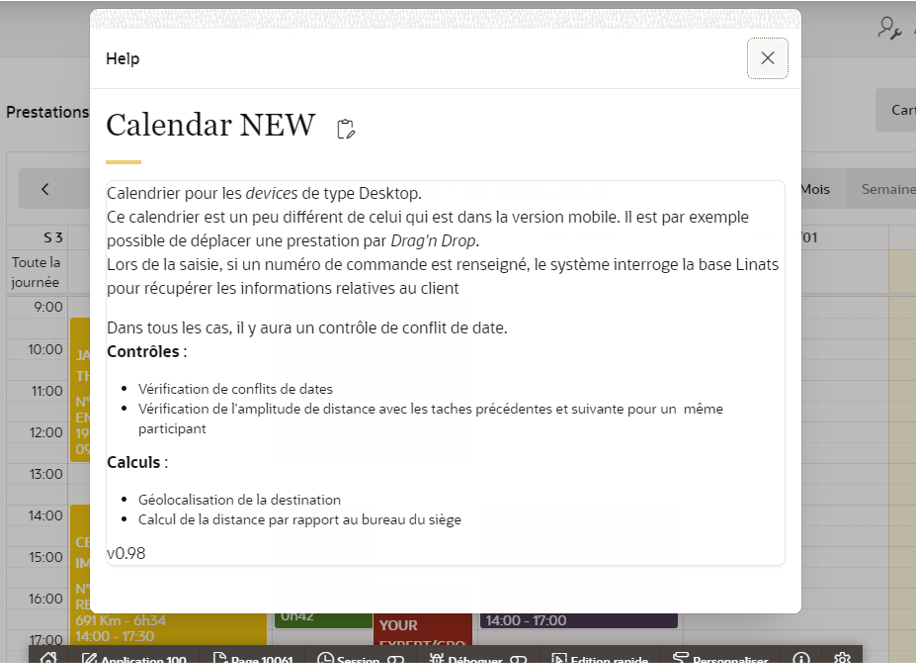Click the S 3 week number header
Viewport: 916px width, 663px height.
tap(53, 238)
